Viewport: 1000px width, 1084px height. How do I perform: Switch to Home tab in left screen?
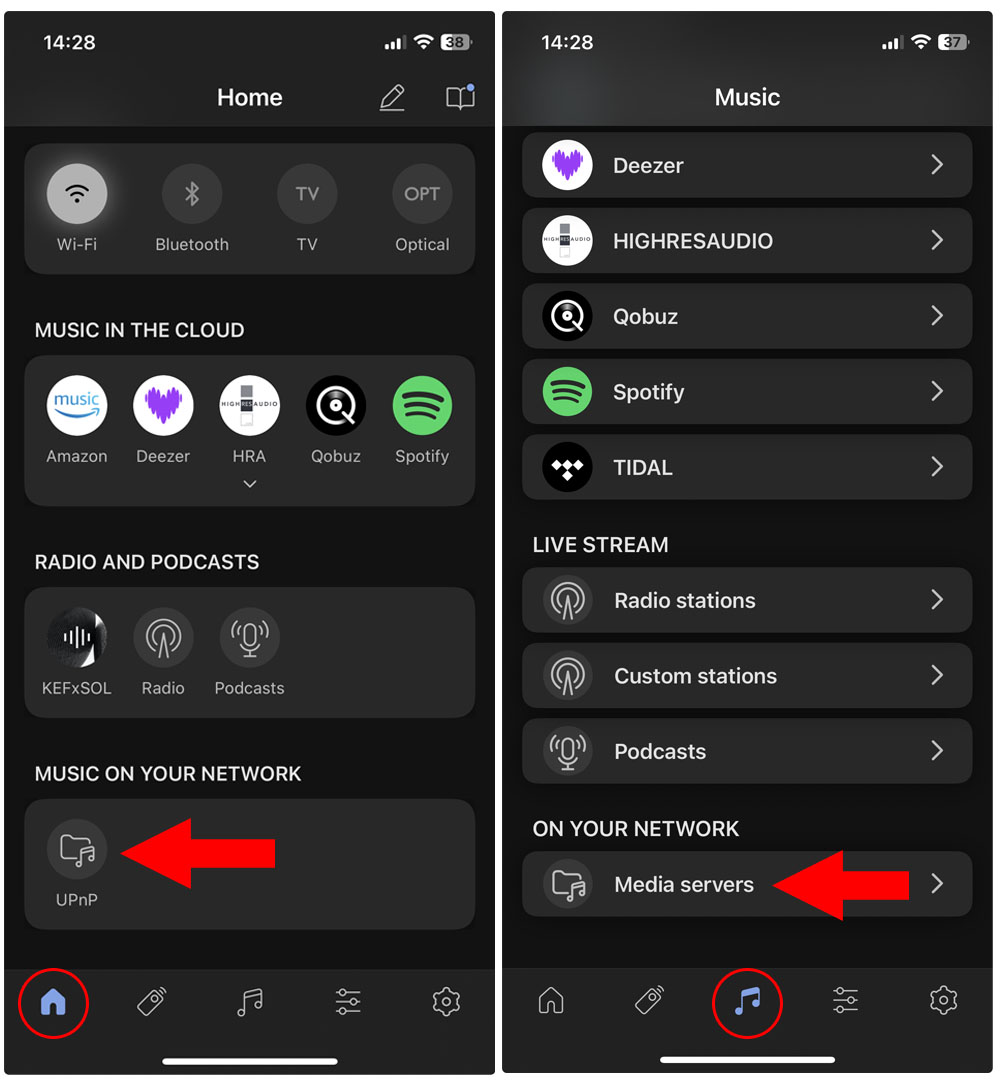(53, 1002)
